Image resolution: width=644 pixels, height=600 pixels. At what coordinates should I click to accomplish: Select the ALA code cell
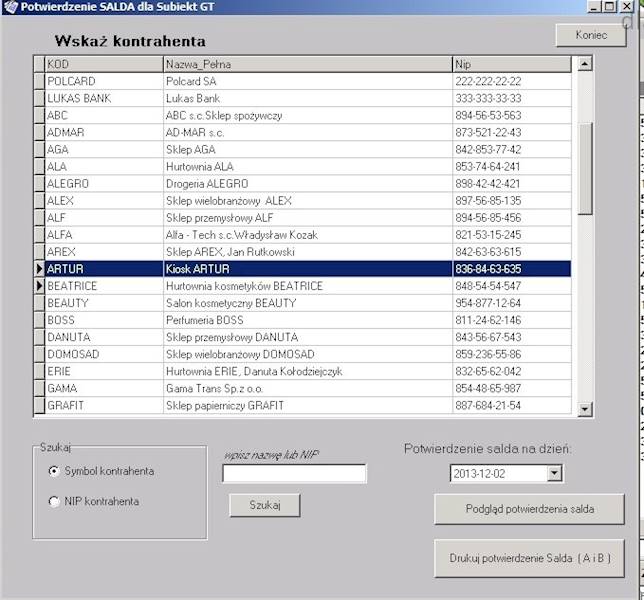[x=104, y=166]
